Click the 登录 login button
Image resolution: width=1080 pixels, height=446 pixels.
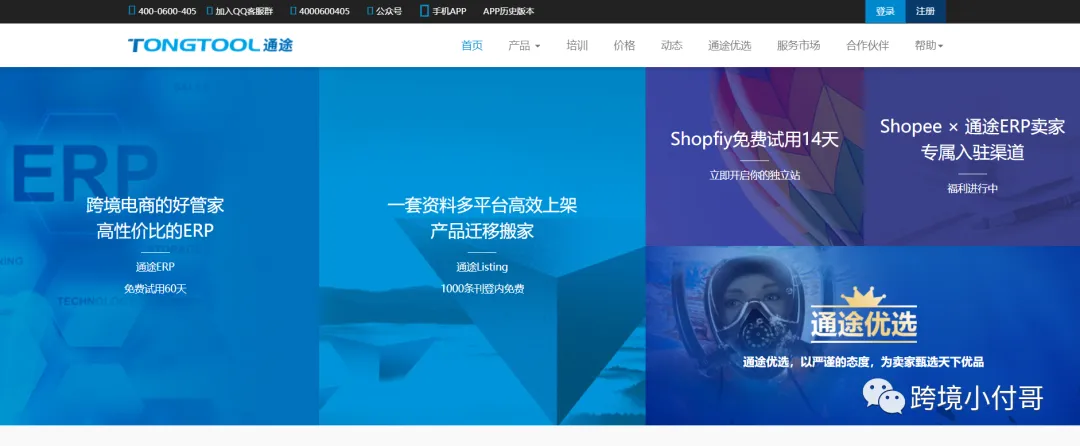[x=885, y=11]
